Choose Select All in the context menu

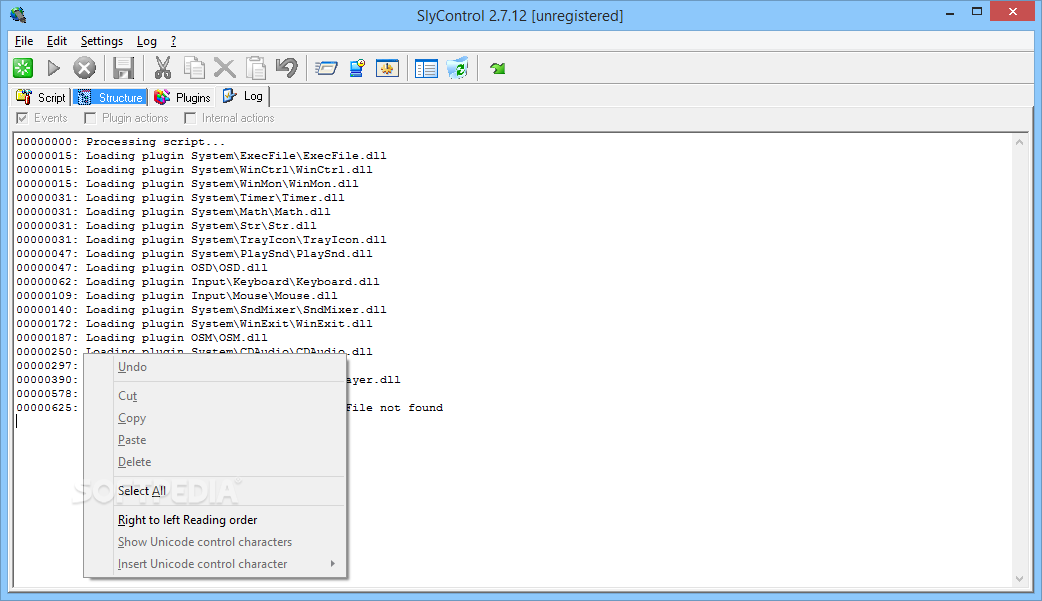point(215,491)
